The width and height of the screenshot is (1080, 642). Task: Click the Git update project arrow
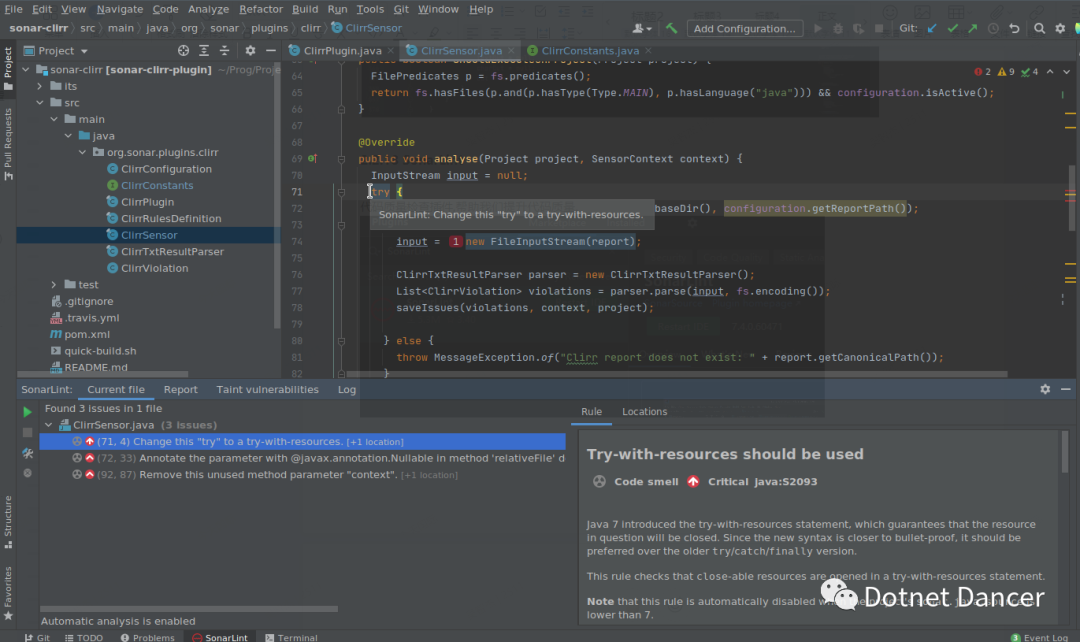[932, 29]
